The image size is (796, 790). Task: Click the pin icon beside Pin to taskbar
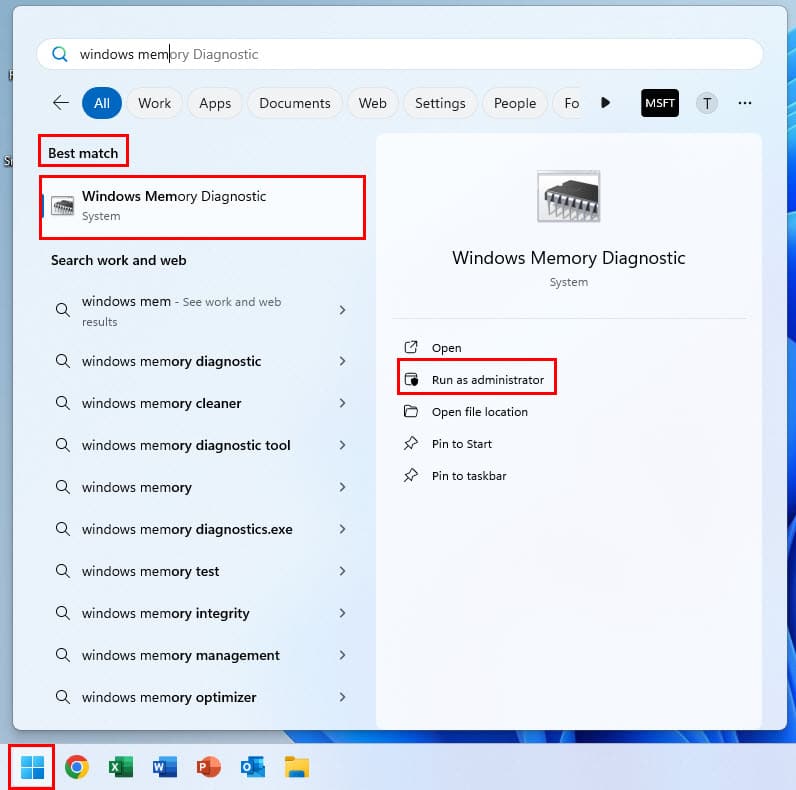tap(410, 475)
